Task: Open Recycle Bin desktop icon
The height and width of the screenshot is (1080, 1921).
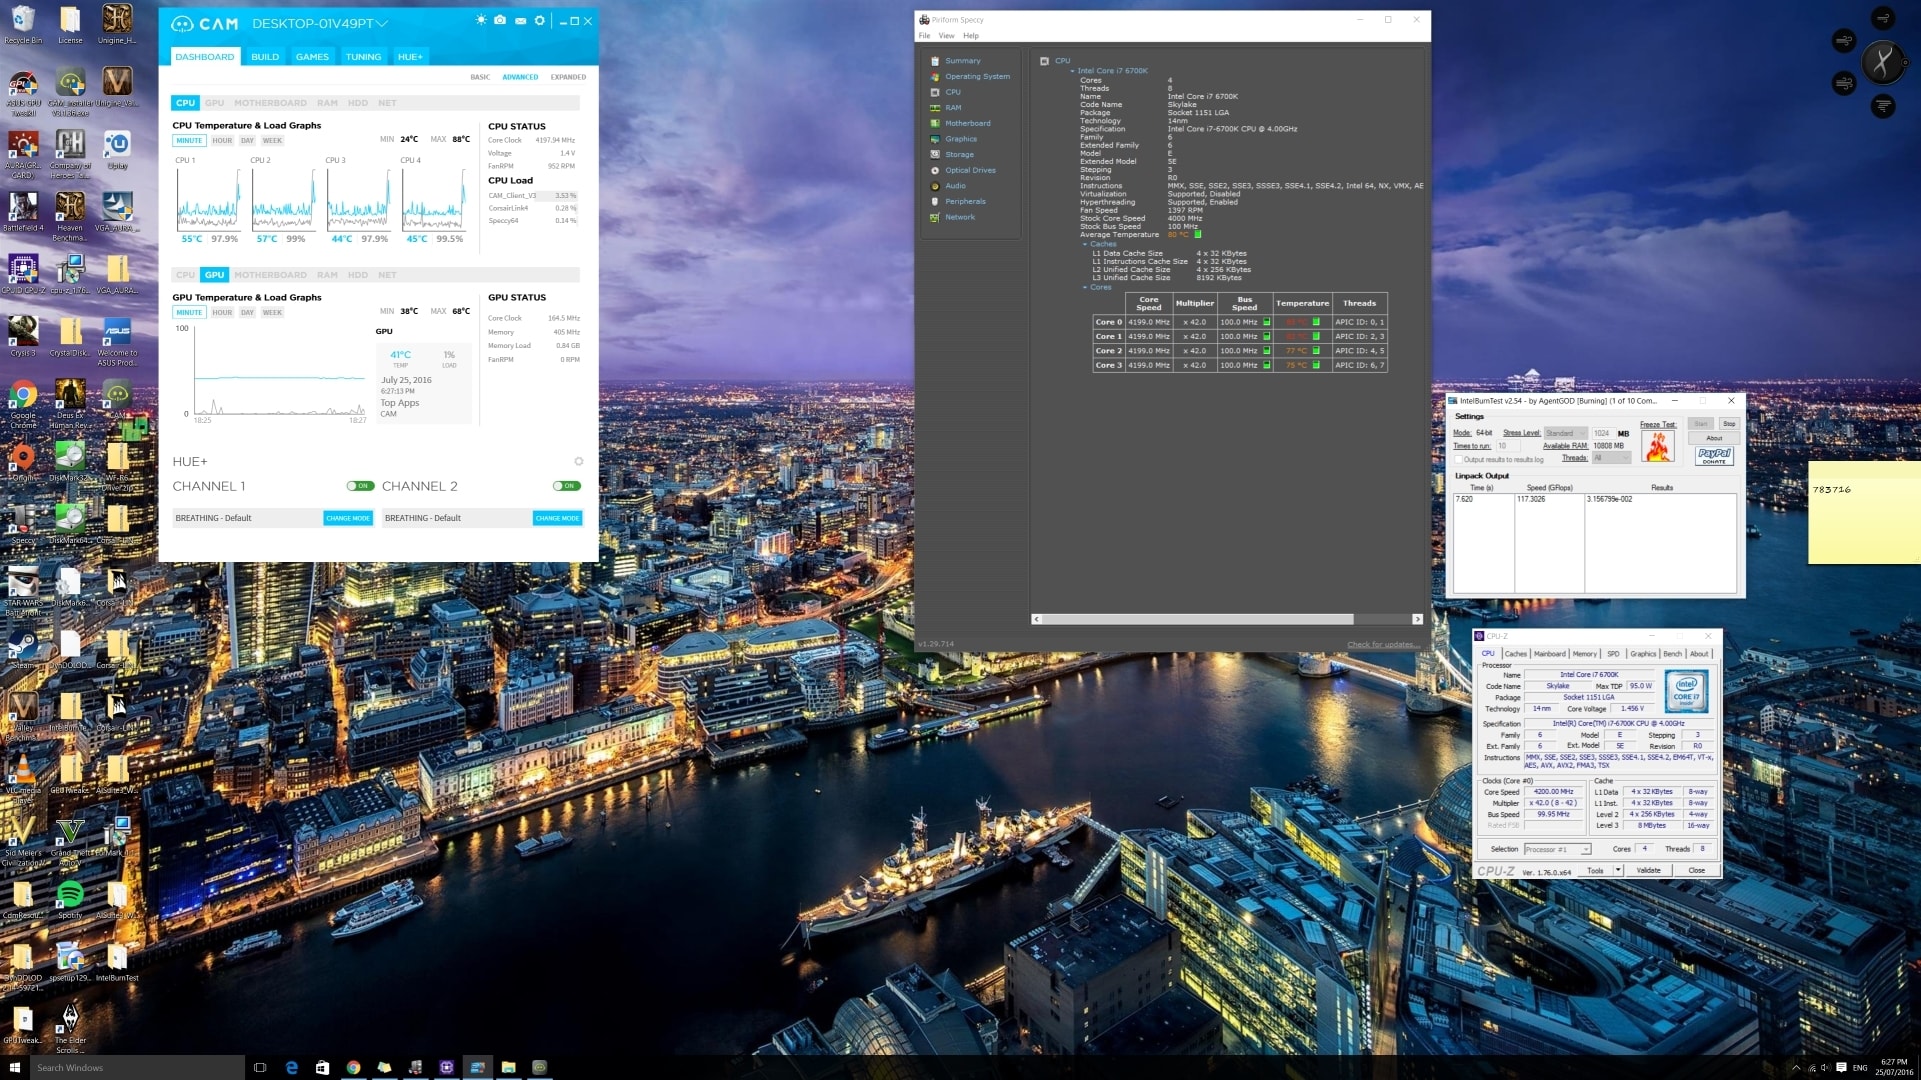Action: pos(22,25)
